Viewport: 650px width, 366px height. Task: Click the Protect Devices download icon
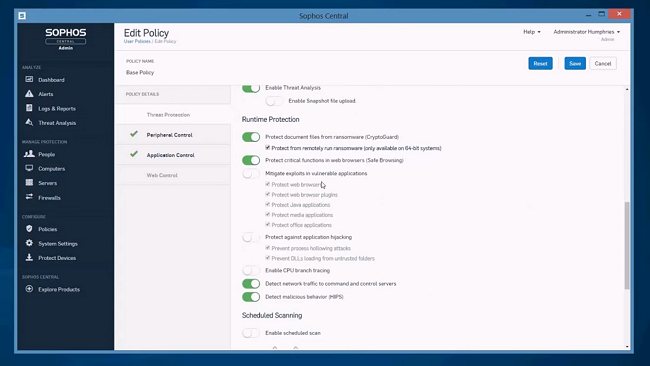click(x=29, y=257)
